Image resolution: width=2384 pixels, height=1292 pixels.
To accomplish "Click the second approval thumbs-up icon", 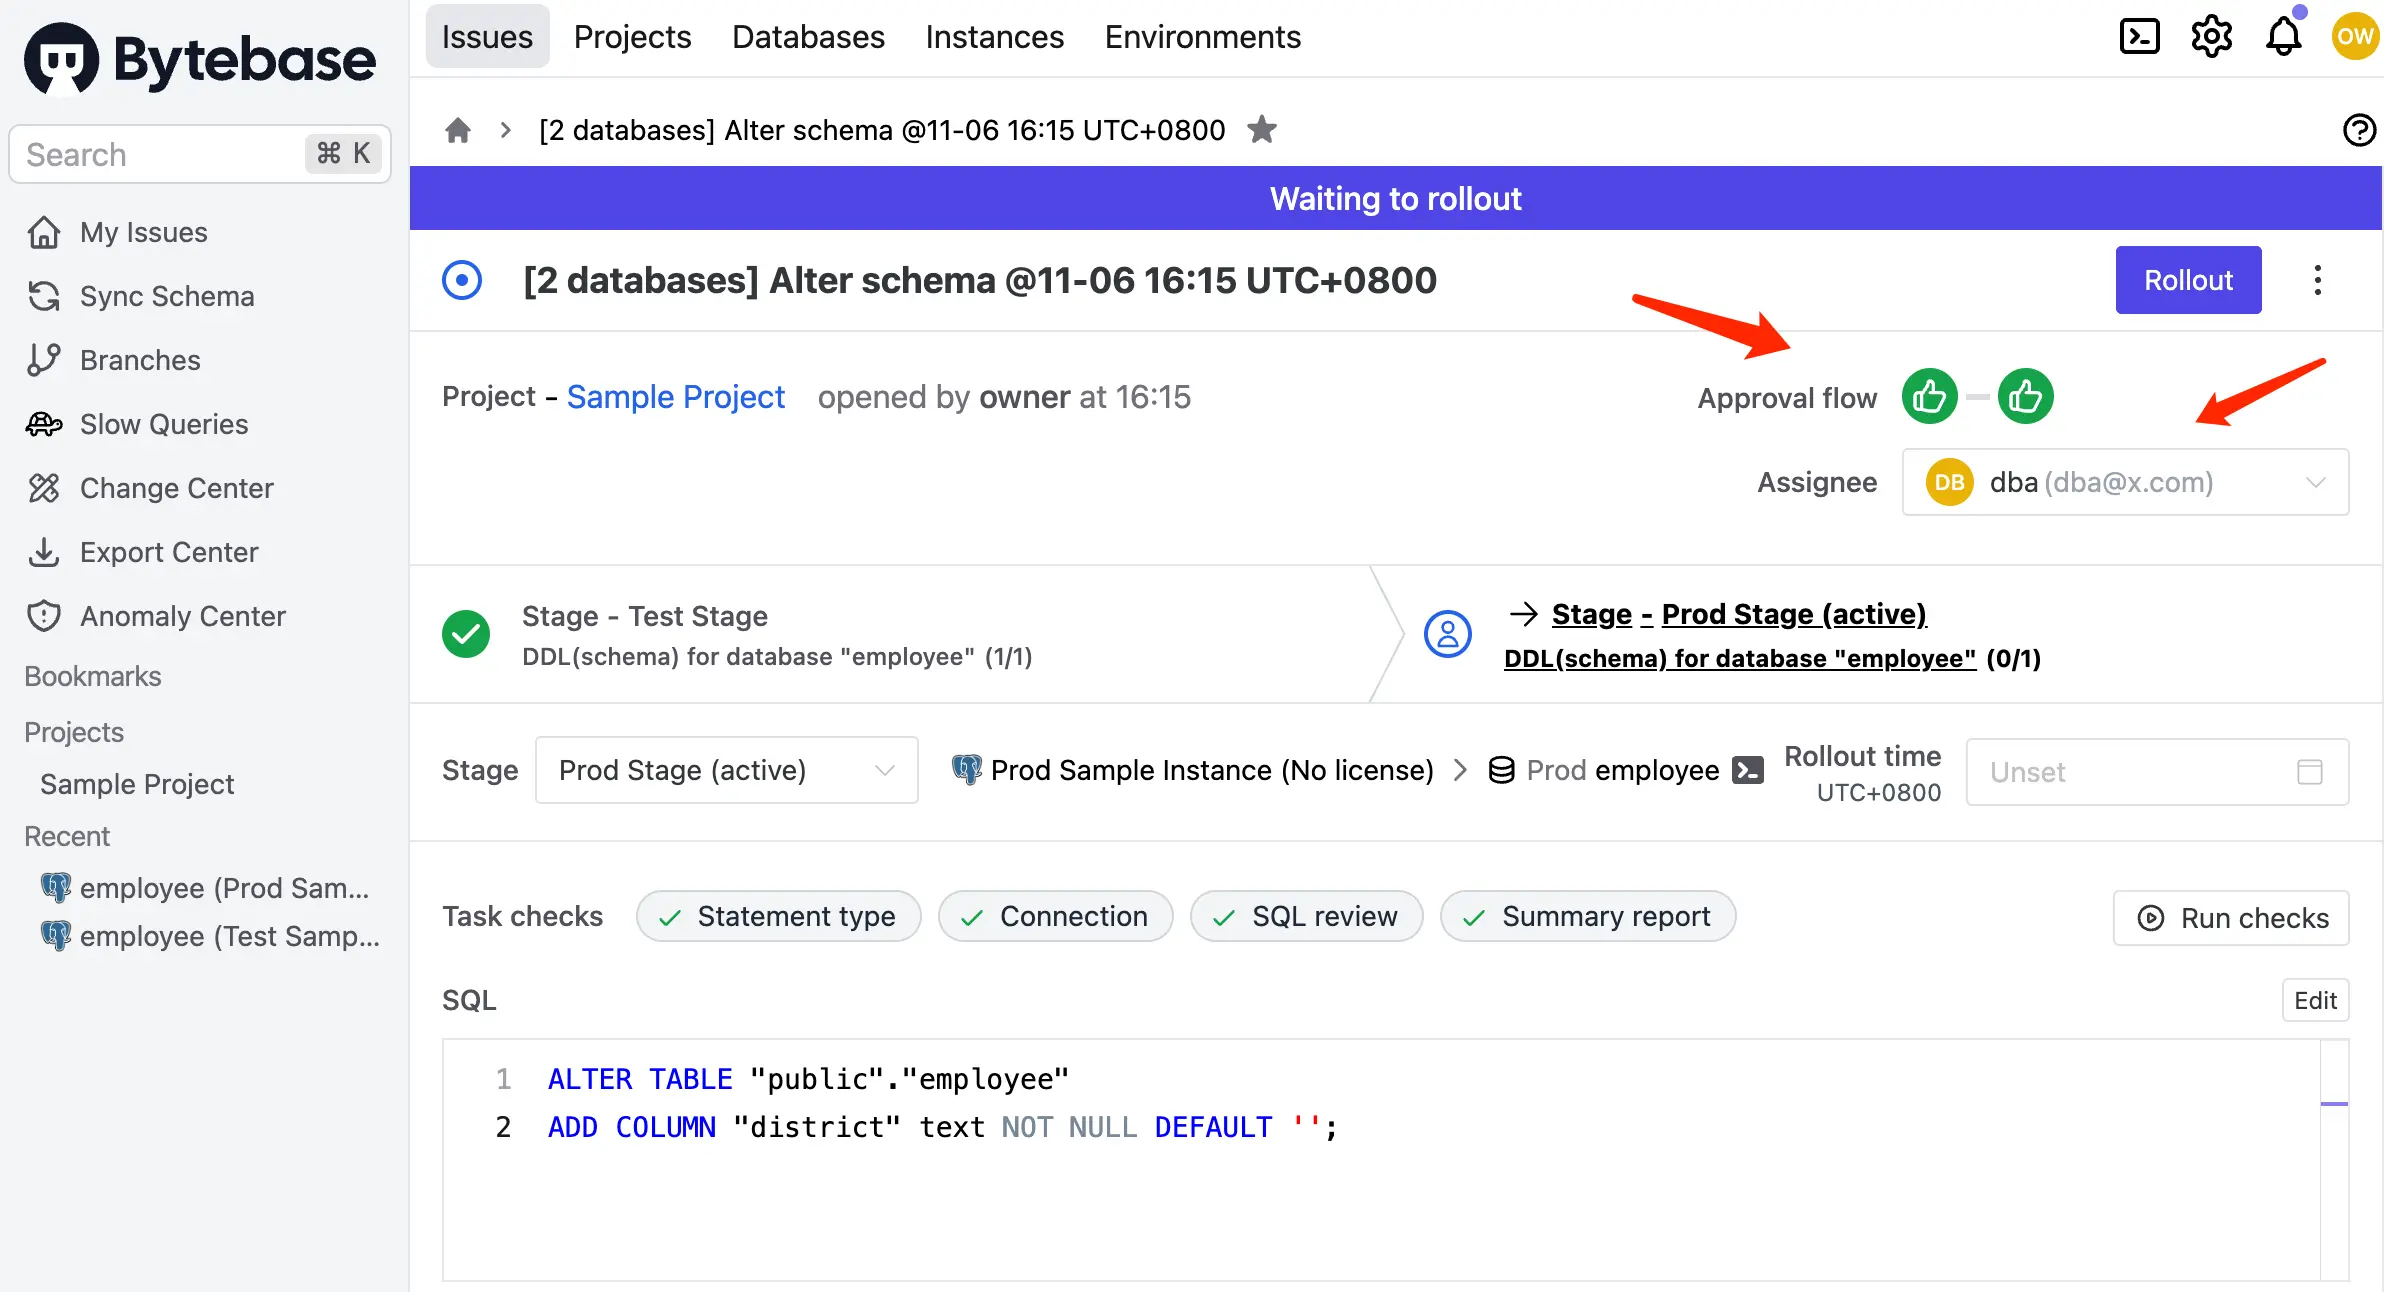I will (x=2025, y=397).
